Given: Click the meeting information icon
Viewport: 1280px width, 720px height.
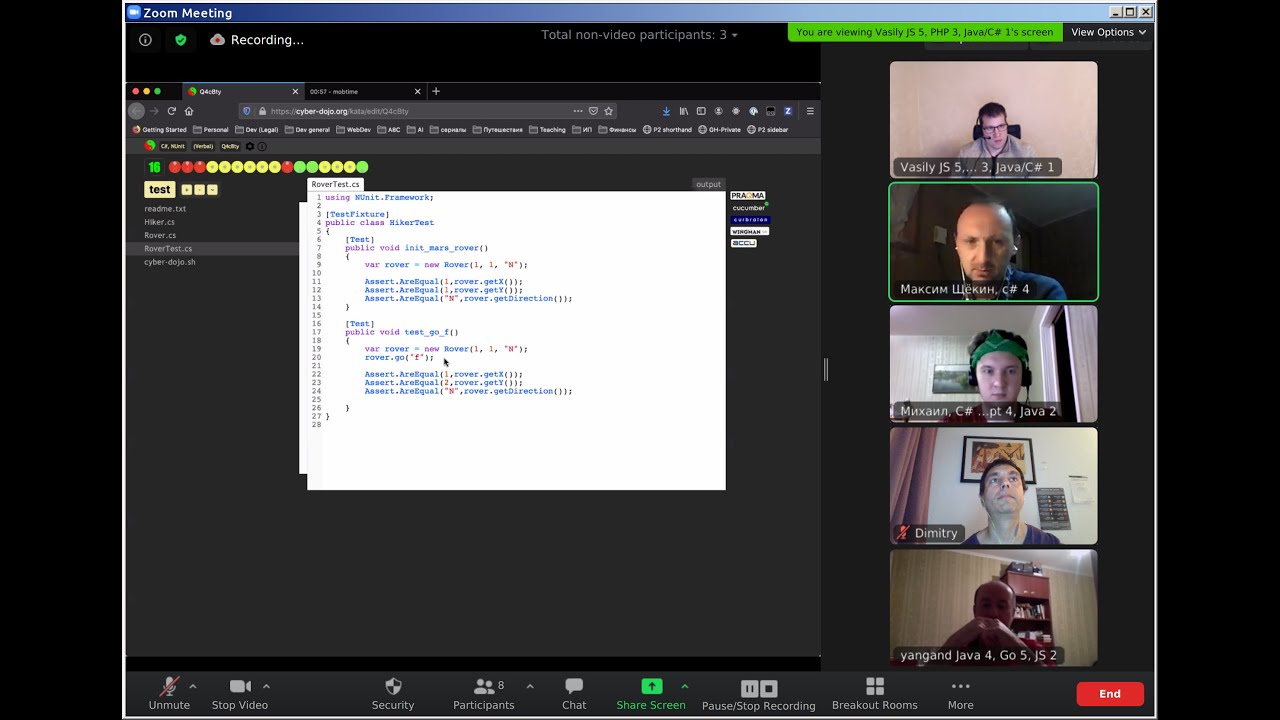Looking at the screenshot, I should click(x=145, y=40).
